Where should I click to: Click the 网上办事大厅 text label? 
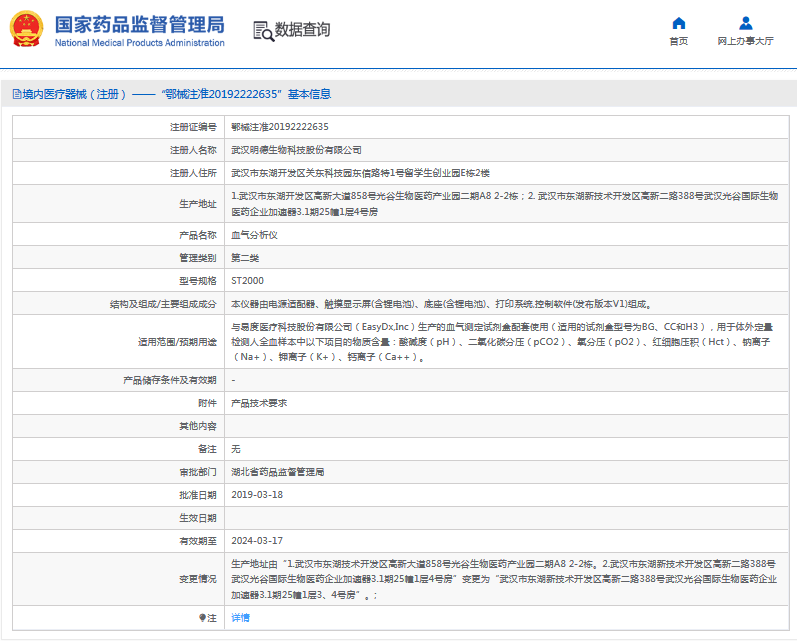pos(746,41)
